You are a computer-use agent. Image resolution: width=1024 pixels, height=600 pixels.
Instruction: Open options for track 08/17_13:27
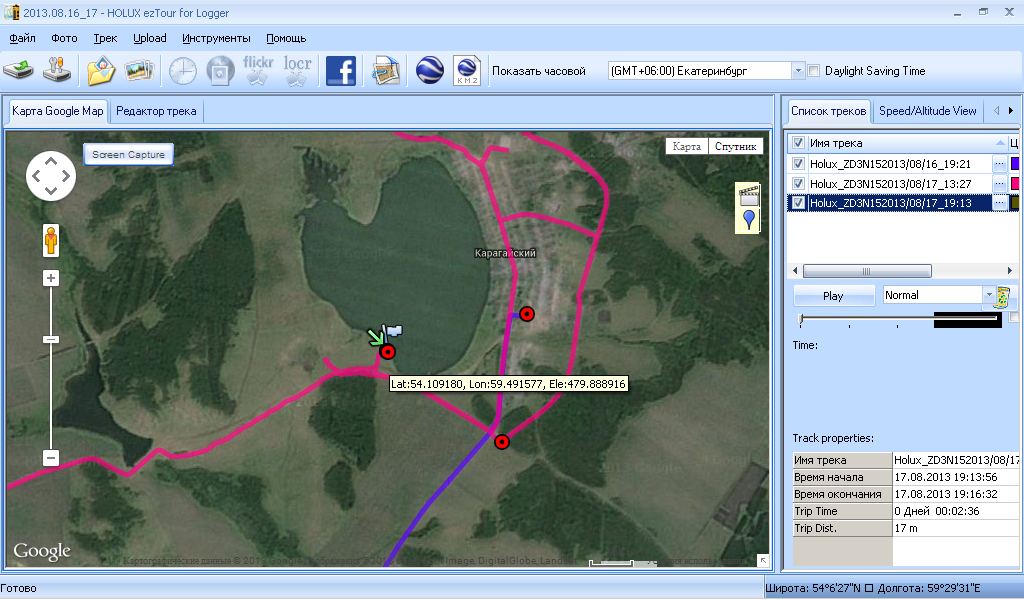click(999, 183)
